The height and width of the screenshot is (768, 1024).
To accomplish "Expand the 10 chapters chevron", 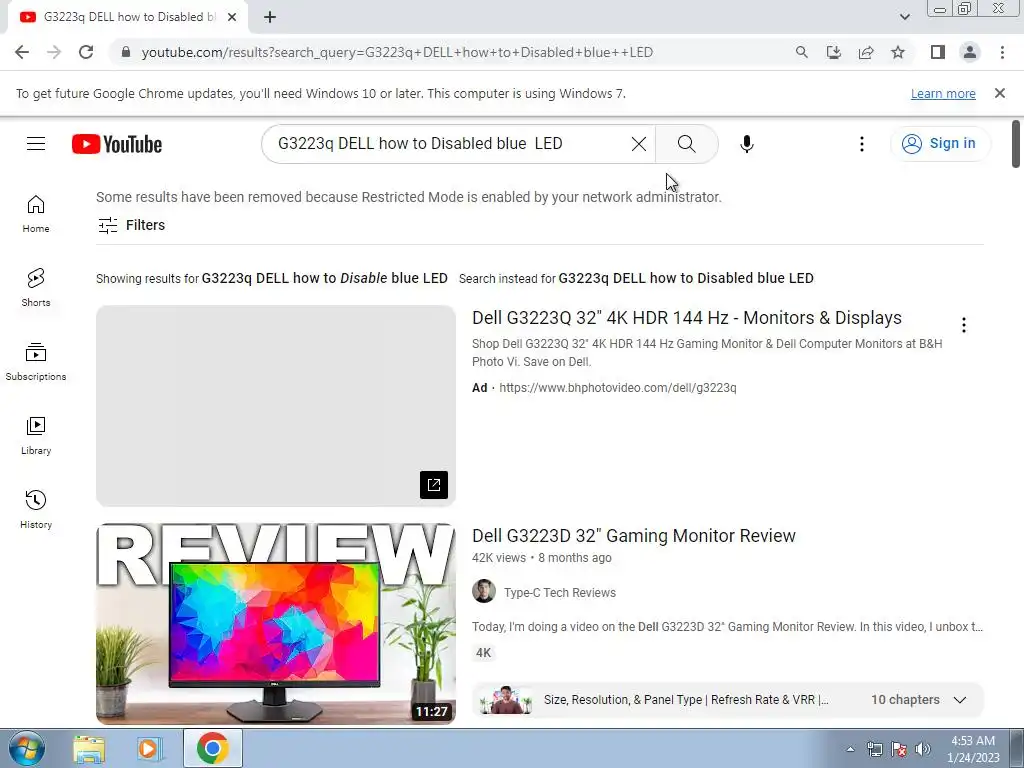I will click(959, 700).
